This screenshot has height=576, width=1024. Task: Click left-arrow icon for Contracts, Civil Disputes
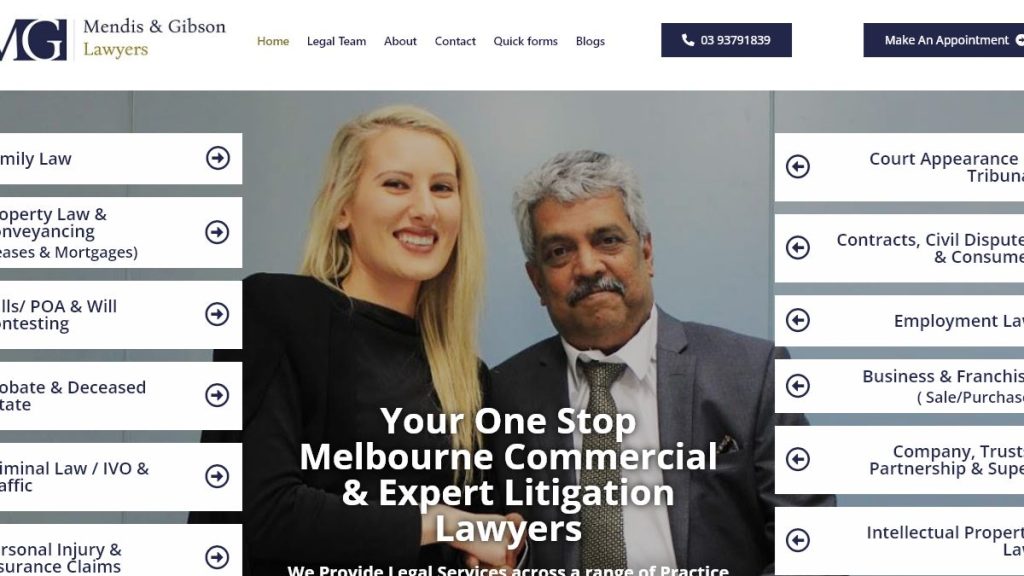(x=797, y=248)
